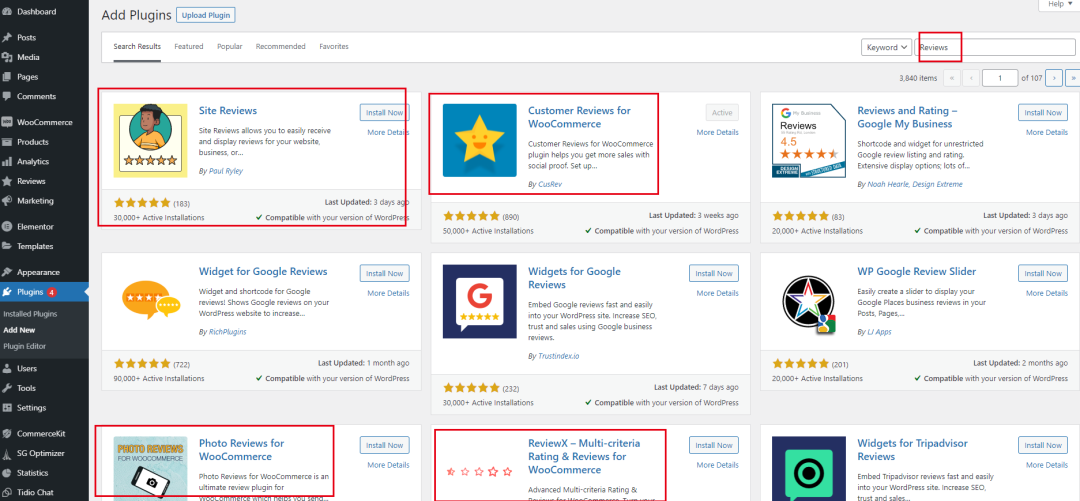Click the Customer Reviews for WooCommerce star icon
This screenshot has width=1080, height=501.
pyautogui.click(x=479, y=141)
